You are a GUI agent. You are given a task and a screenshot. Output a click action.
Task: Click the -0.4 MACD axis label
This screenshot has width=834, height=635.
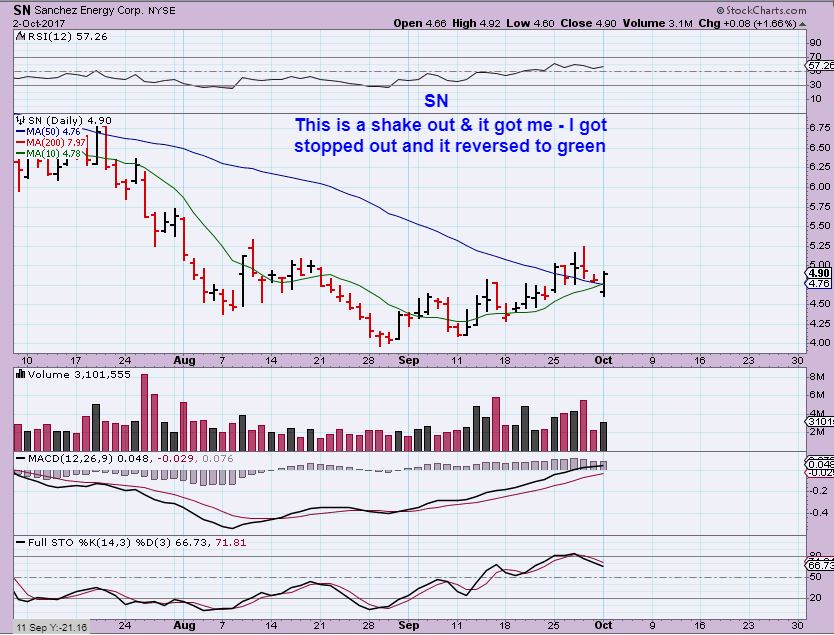click(x=818, y=513)
